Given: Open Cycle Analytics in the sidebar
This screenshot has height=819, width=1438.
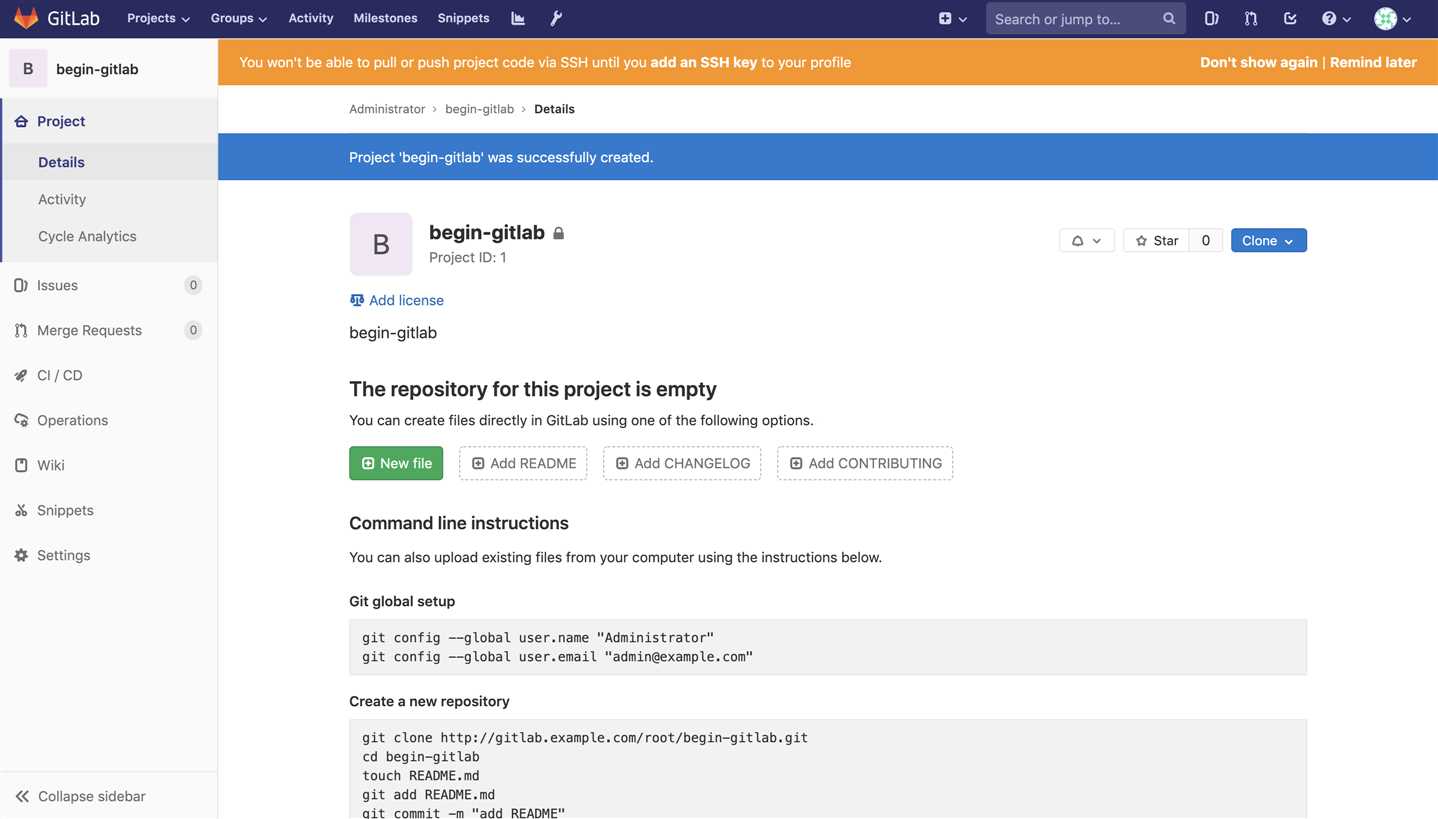Looking at the screenshot, I should point(87,236).
